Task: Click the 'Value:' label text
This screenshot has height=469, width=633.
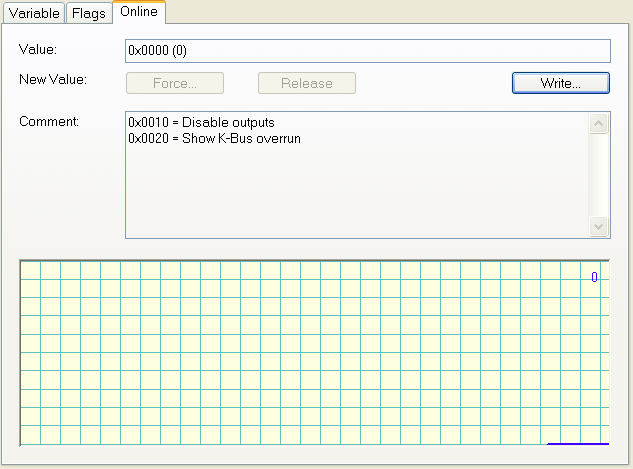Action: click(x=38, y=49)
